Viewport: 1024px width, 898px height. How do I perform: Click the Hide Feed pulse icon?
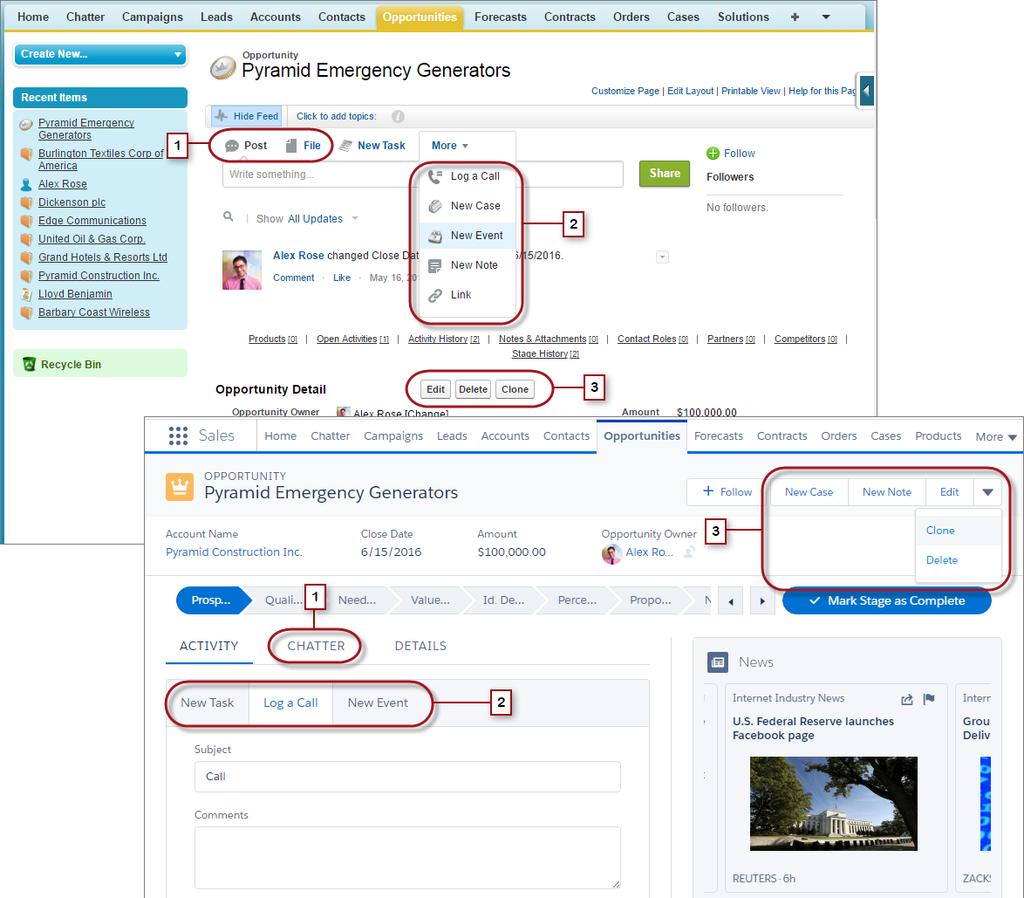click(221, 116)
